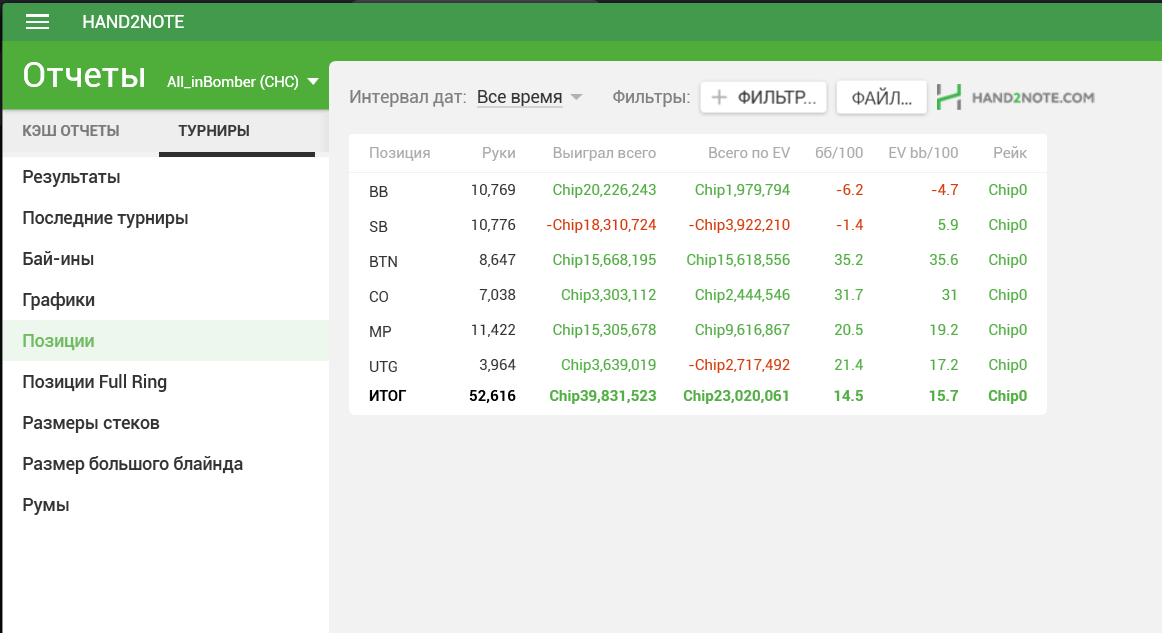Click the plus icon on filter button
The image size is (1162, 633).
[x=718, y=97]
